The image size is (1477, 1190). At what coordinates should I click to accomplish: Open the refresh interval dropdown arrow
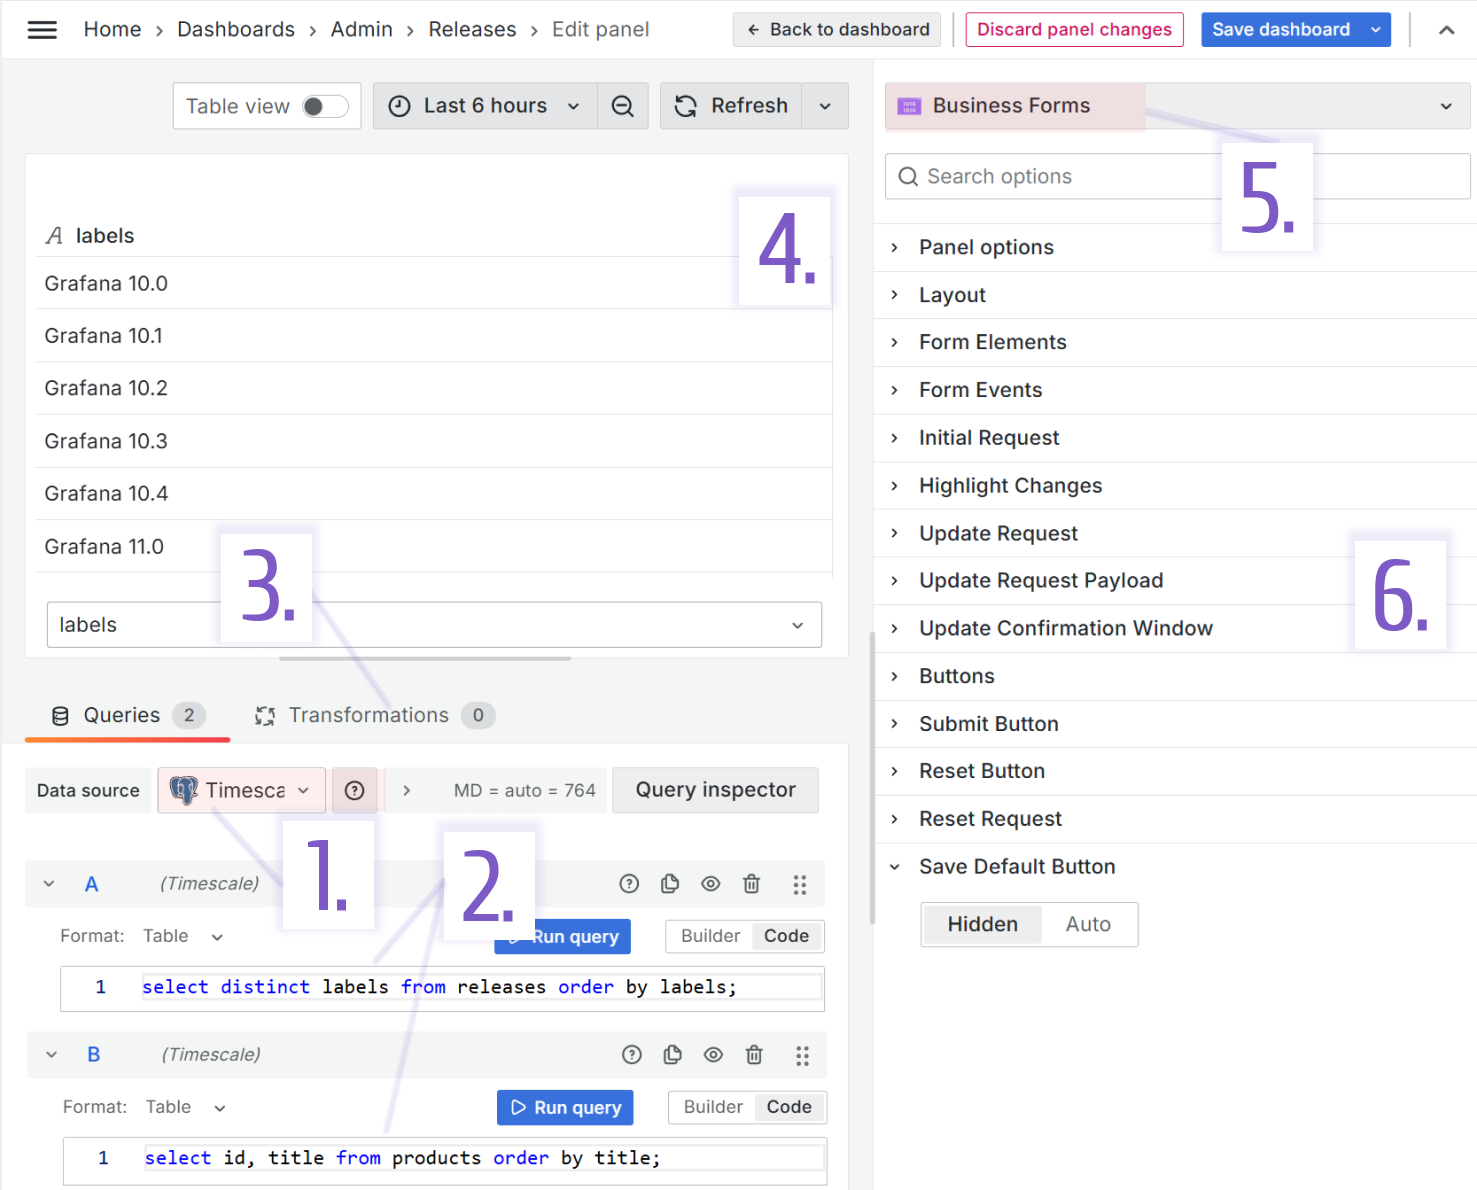click(825, 106)
